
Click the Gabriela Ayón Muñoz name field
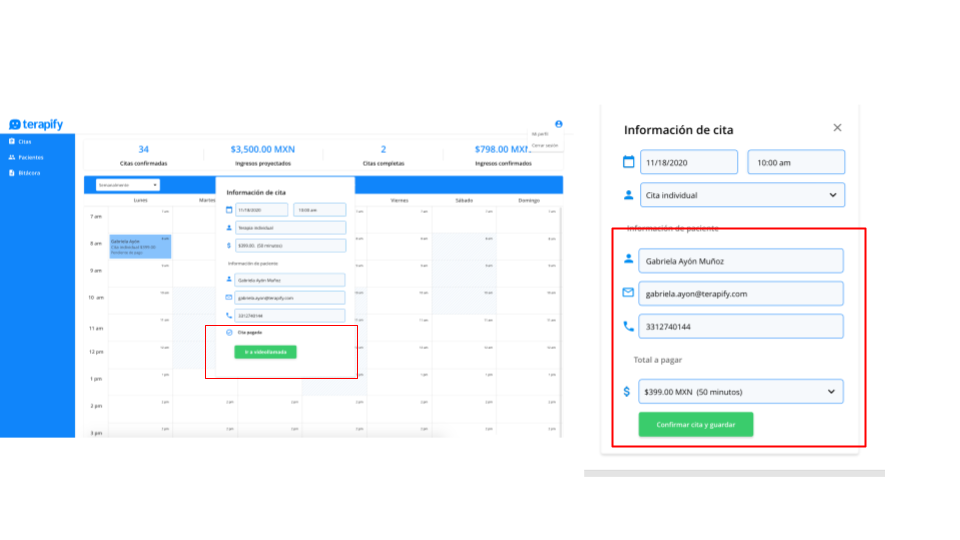(x=741, y=261)
